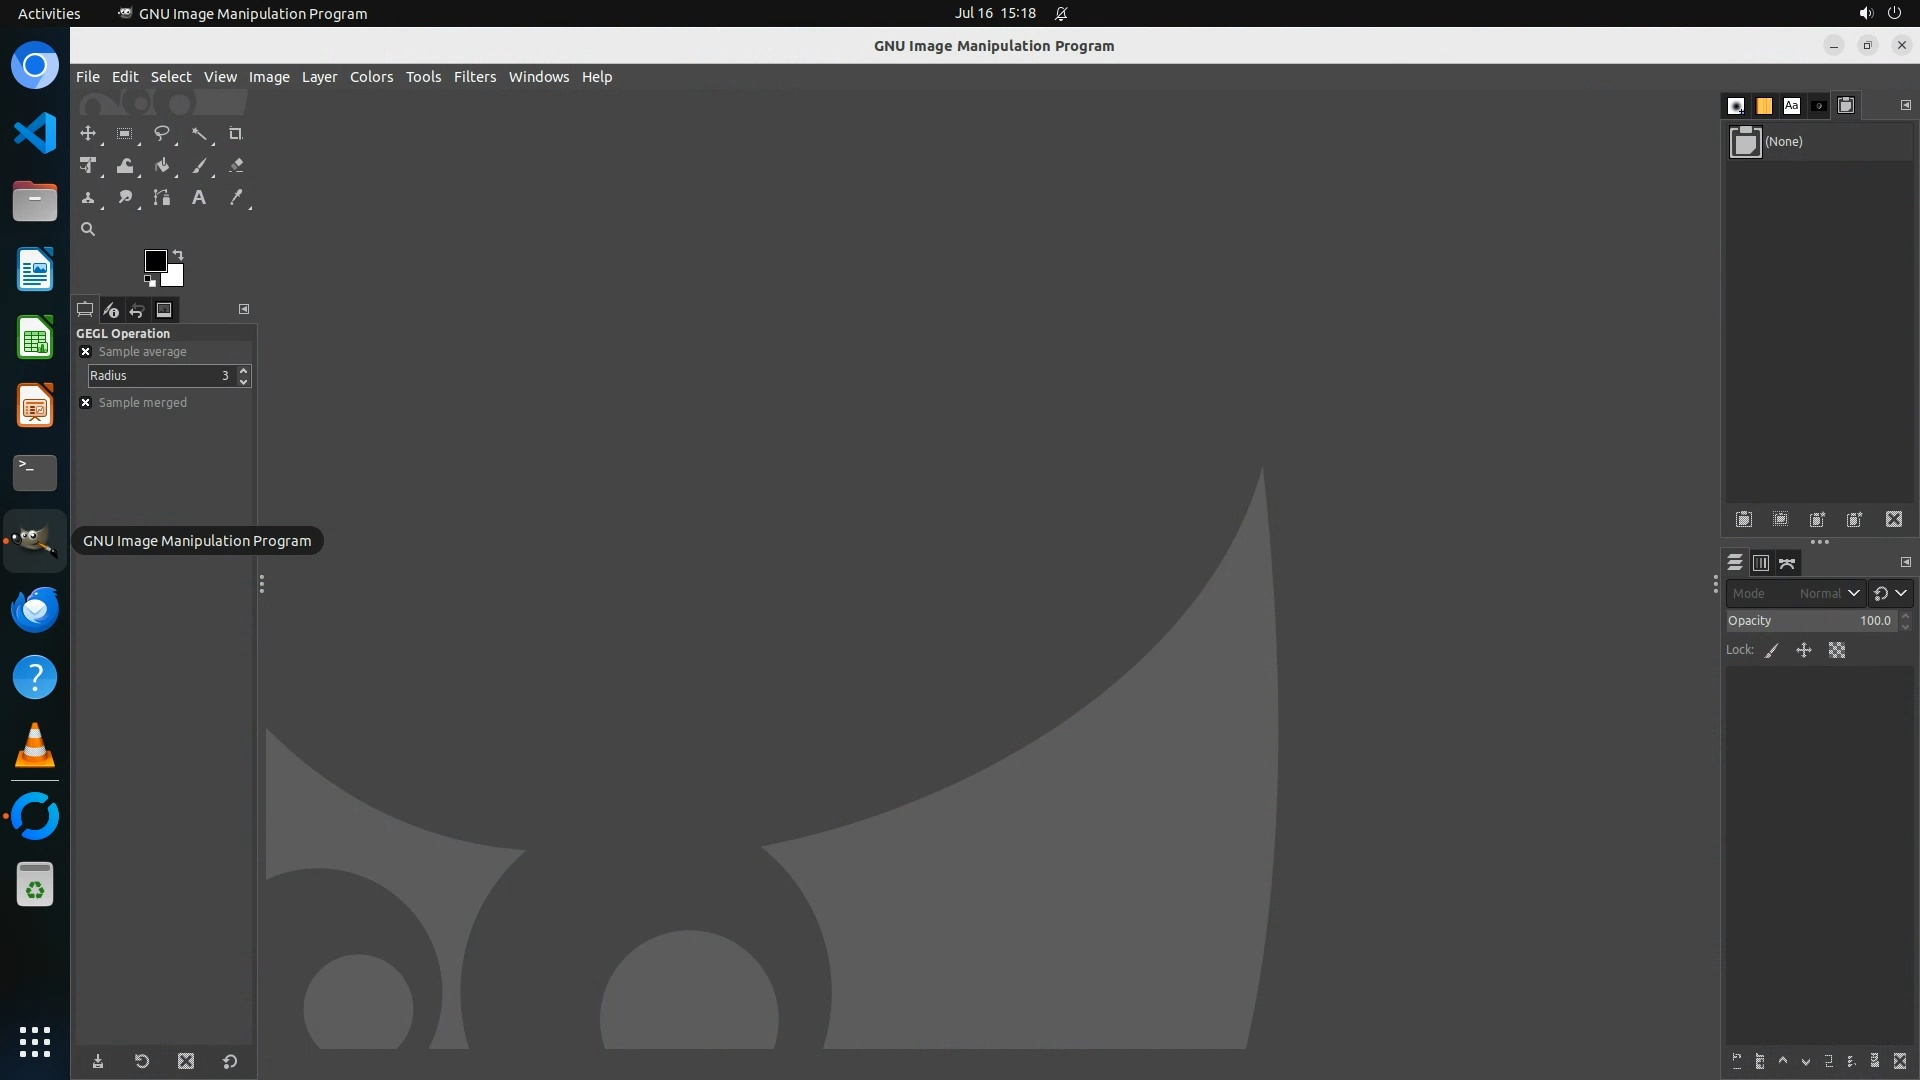
Task: Select the Bucket Fill tool
Action: (x=162, y=166)
